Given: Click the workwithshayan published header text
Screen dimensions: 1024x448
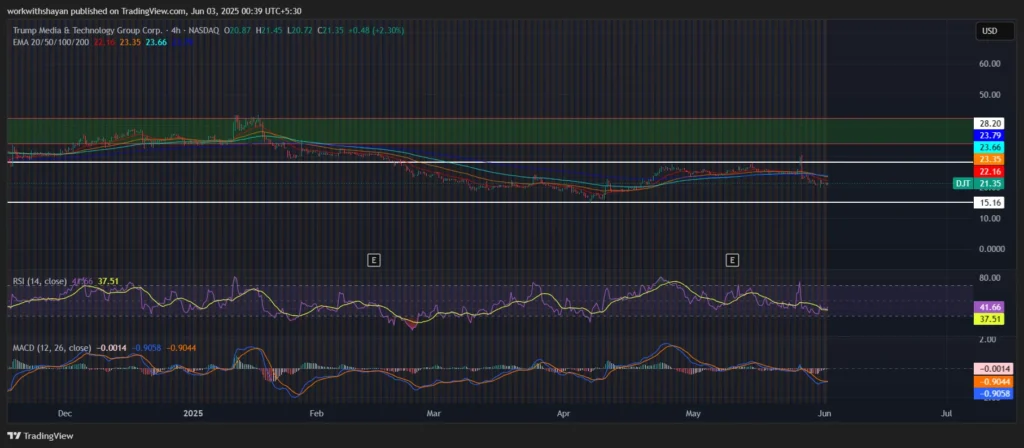Looking at the screenshot, I should point(154,11).
